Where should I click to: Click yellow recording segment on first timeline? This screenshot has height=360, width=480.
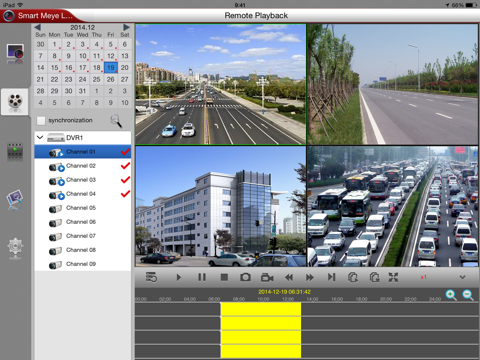click(x=261, y=309)
